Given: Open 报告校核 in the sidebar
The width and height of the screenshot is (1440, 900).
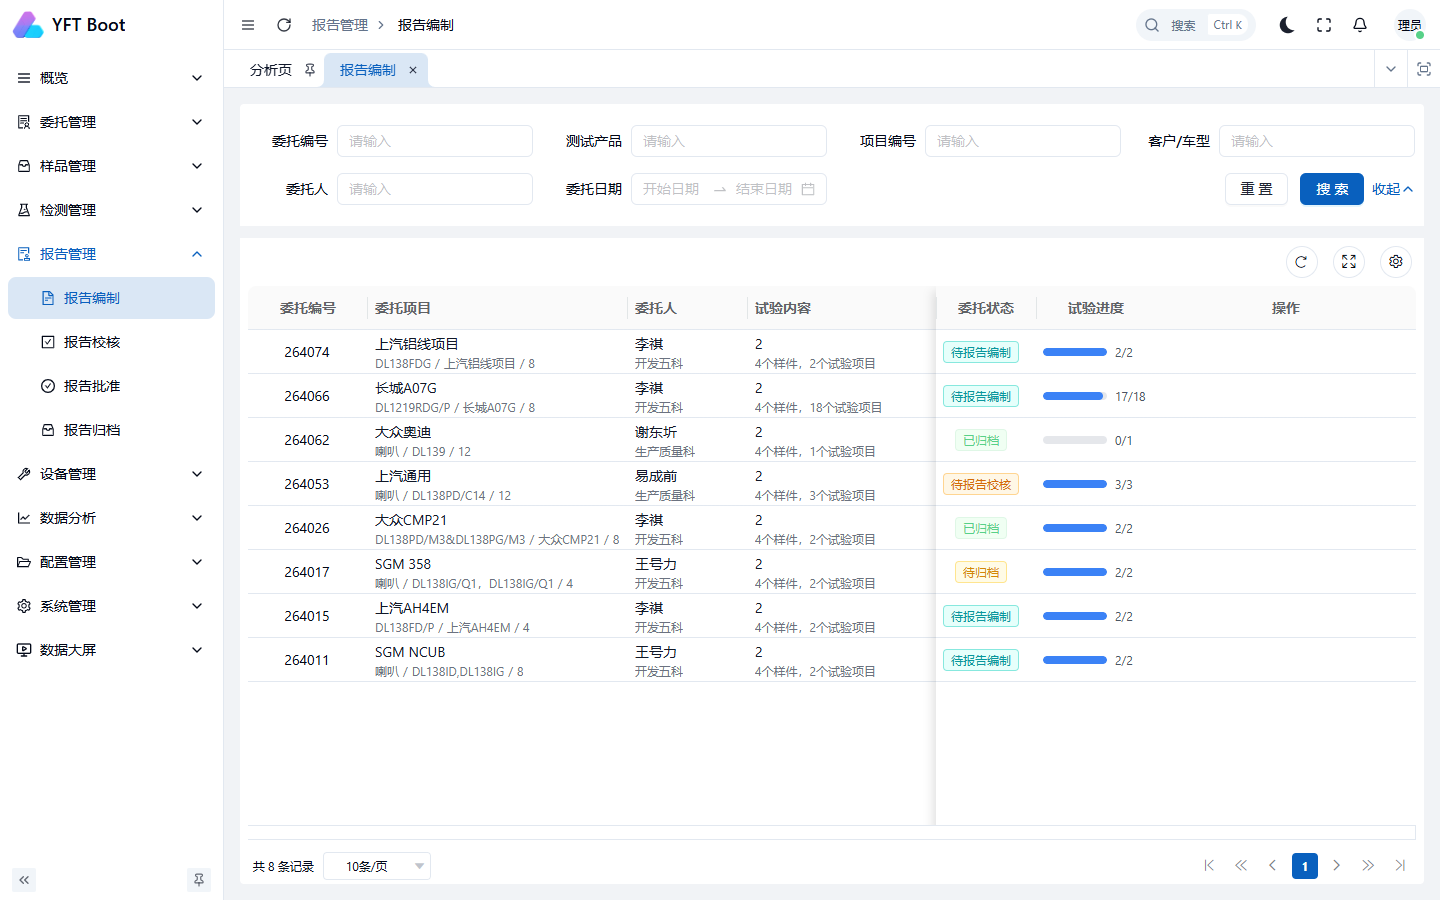Looking at the screenshot, I should point(111,342).
